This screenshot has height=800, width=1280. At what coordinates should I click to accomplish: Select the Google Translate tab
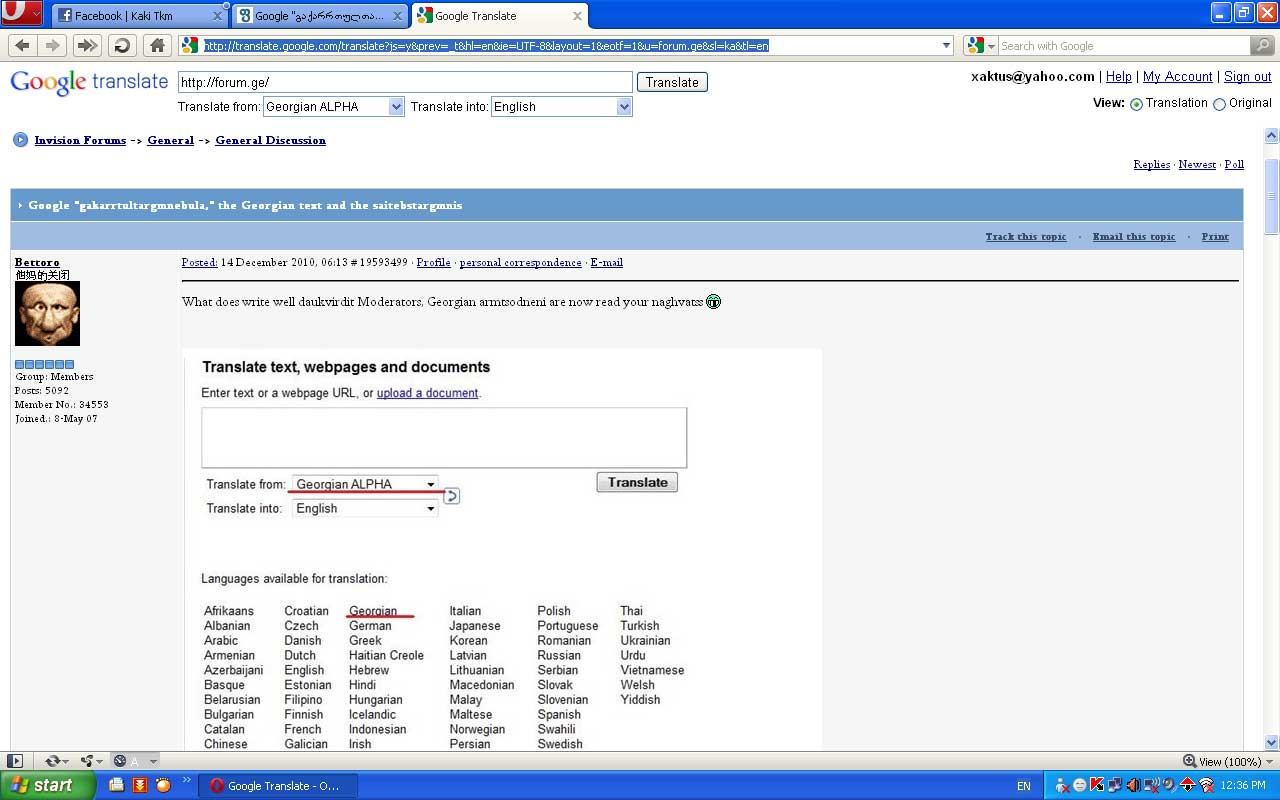pos(500,15)
